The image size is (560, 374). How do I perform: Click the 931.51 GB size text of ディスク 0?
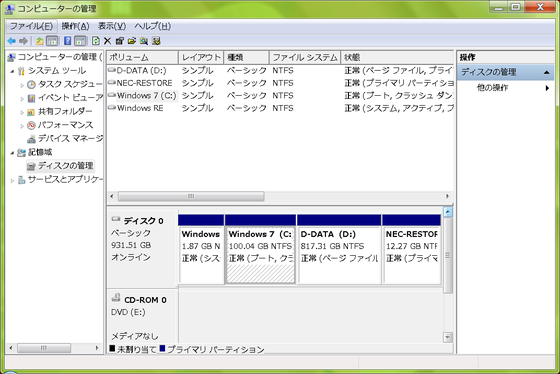coord(131,245)
